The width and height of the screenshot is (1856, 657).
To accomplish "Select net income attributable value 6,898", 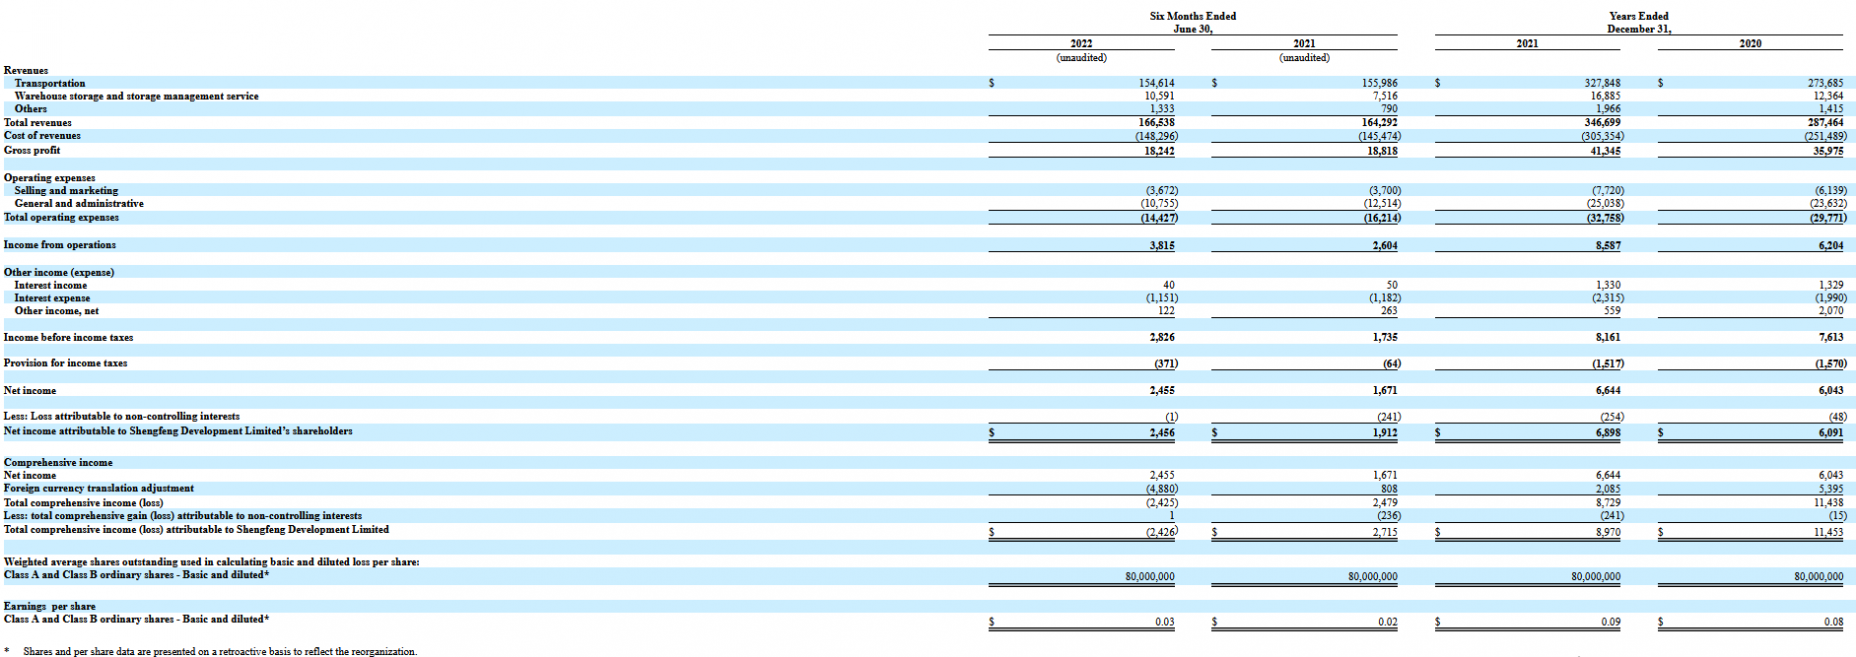I will coord(1609,433).
